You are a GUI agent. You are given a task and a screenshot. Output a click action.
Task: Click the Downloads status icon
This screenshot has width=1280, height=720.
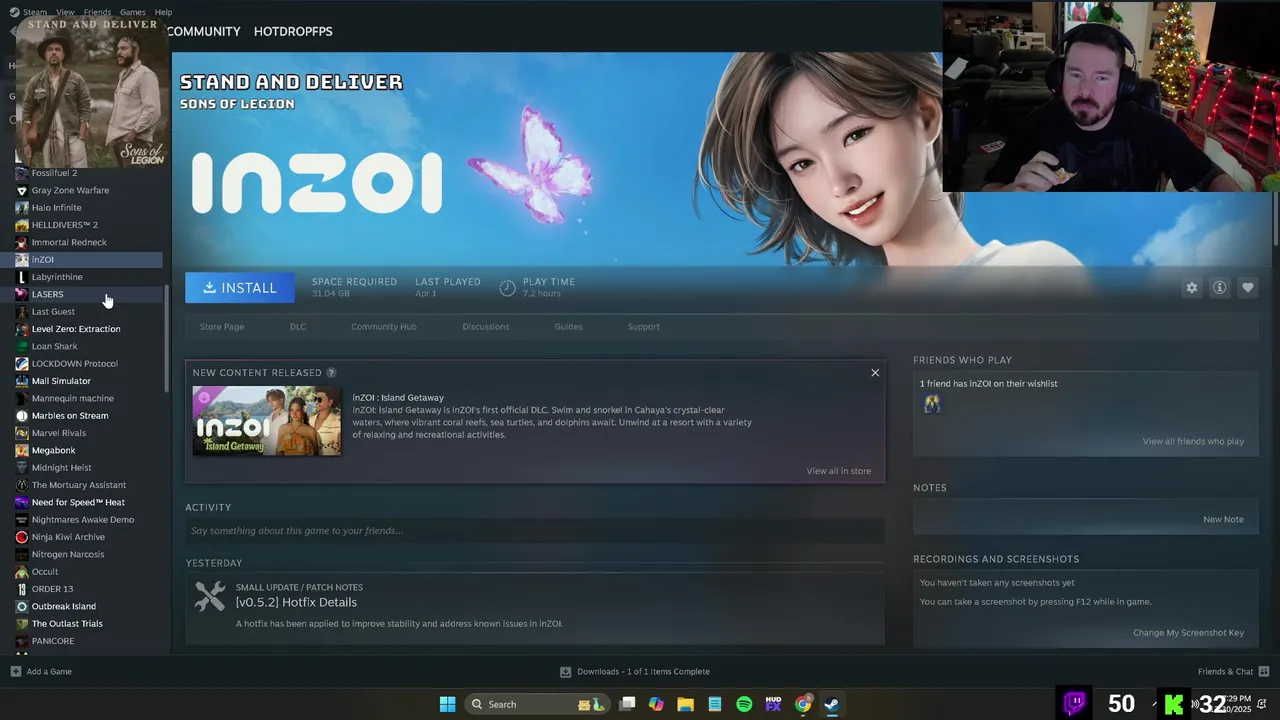(x=565, y=672)
